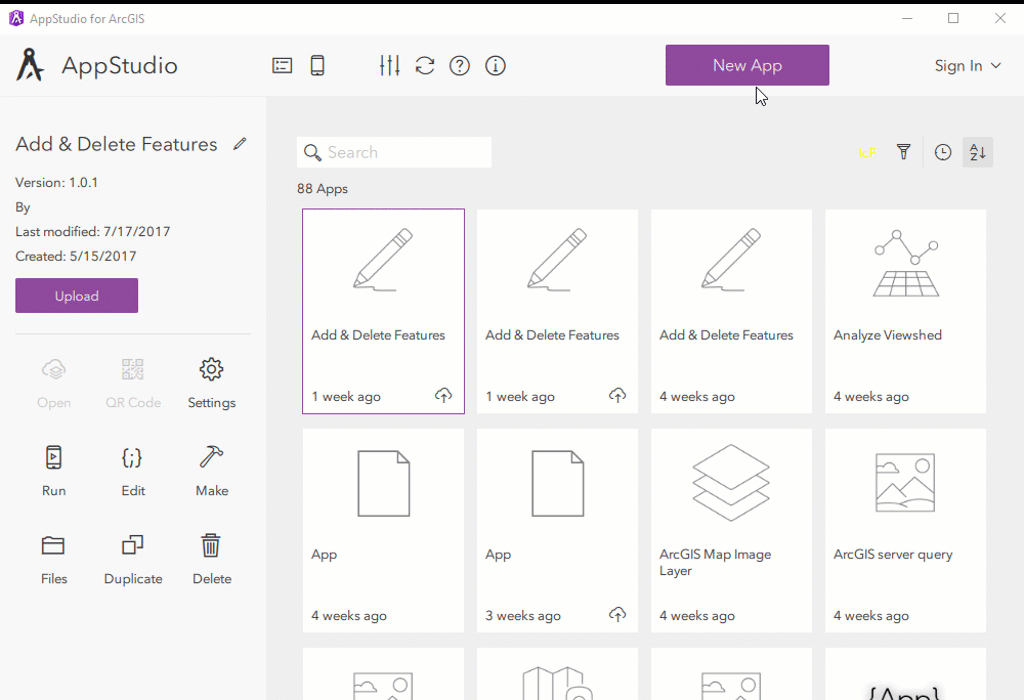Open the Make tool (hammer icon)
1024x700 pixels.
[212, 471]
